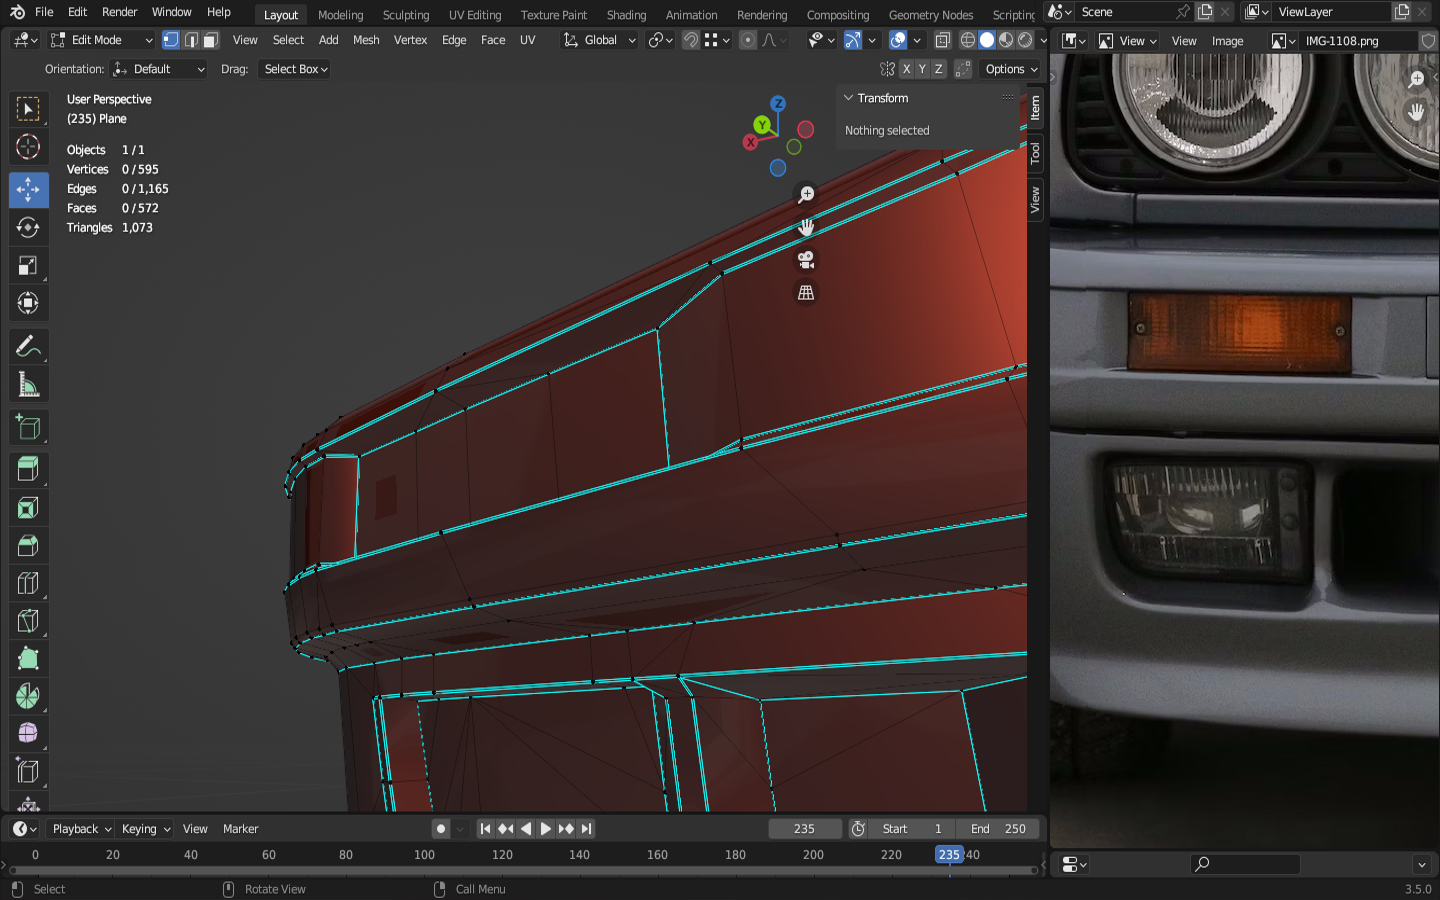Toggle X axis mirror

[906, 69]
